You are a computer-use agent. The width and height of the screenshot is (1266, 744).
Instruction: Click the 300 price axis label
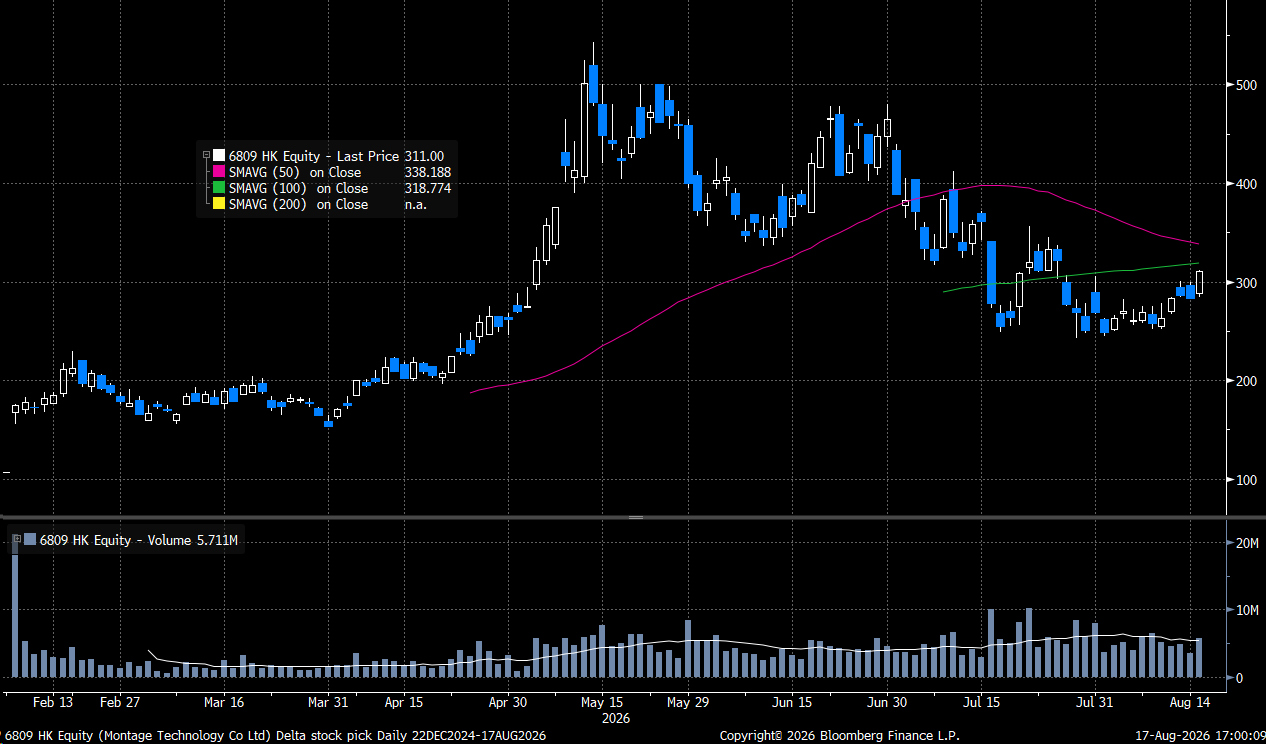(1245, 283)
